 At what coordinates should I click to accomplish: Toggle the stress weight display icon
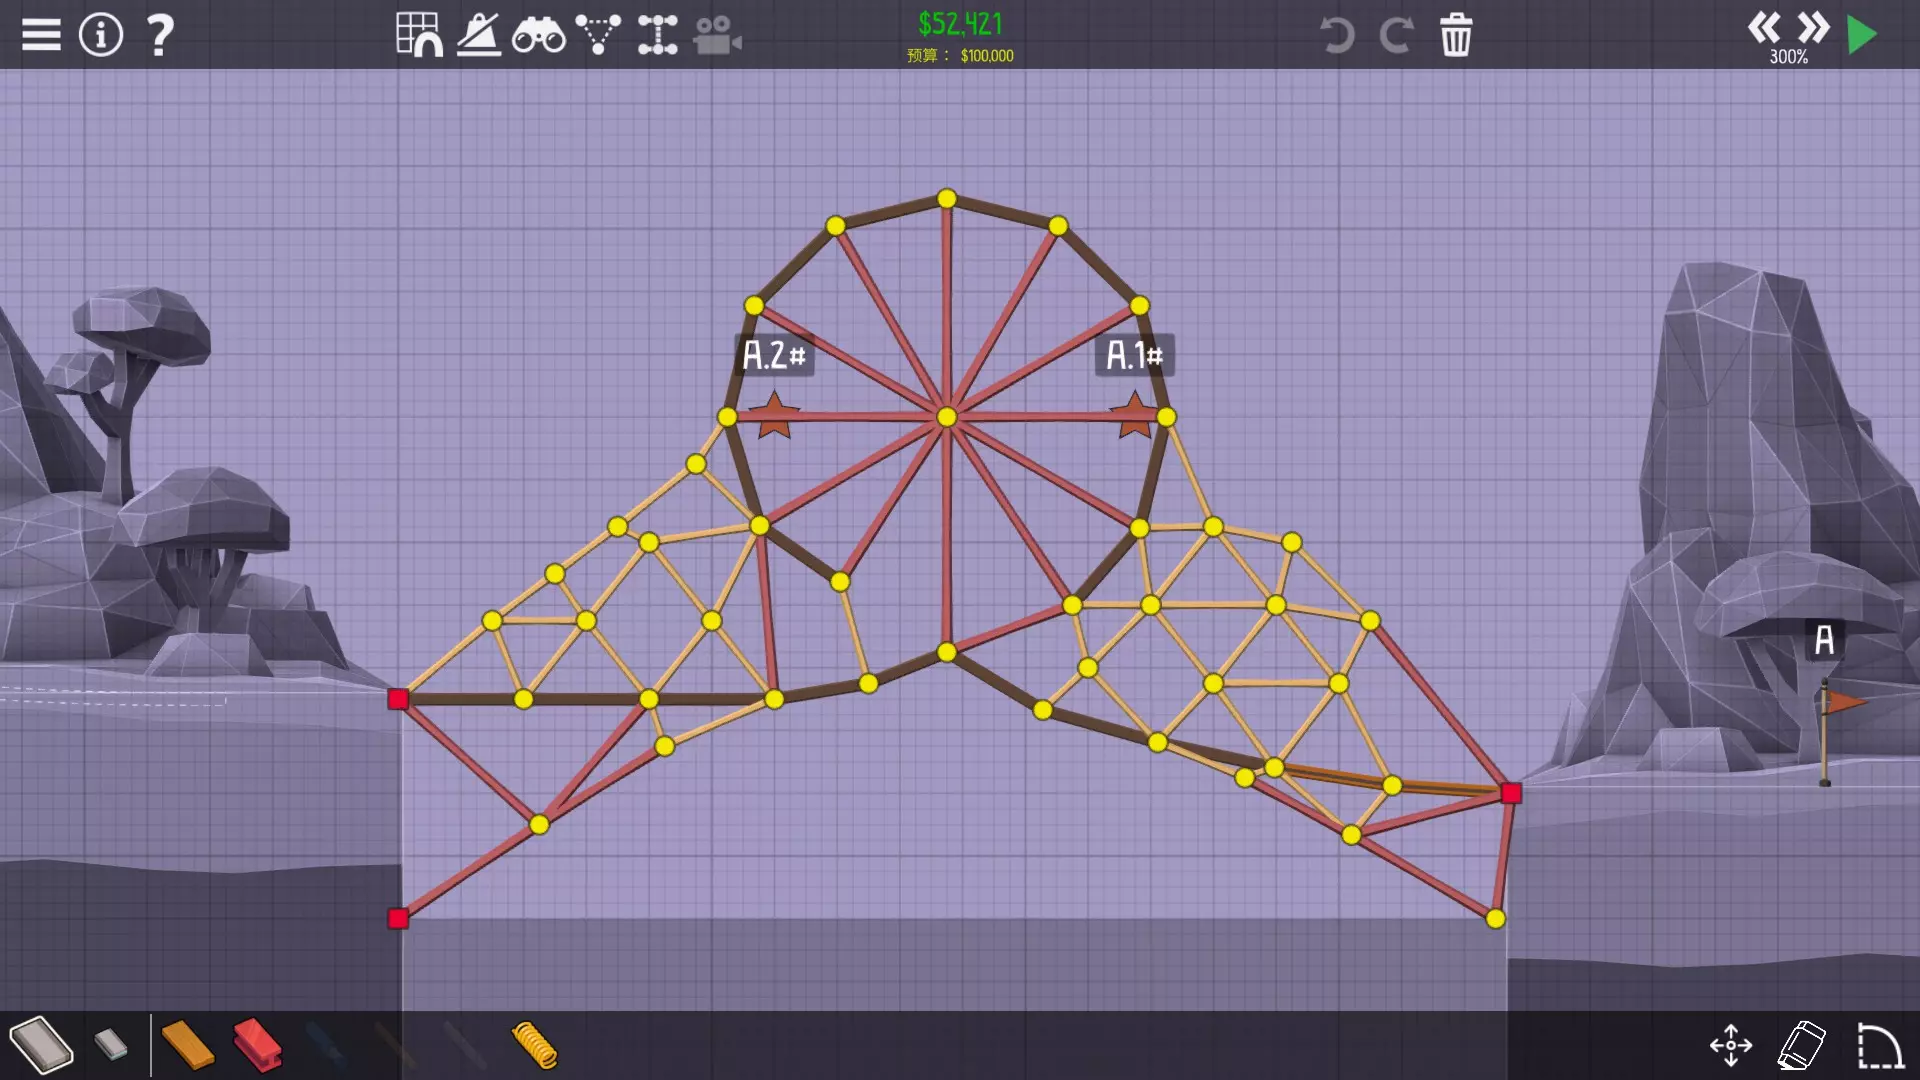pyautogui.click(x=479, y=35)
